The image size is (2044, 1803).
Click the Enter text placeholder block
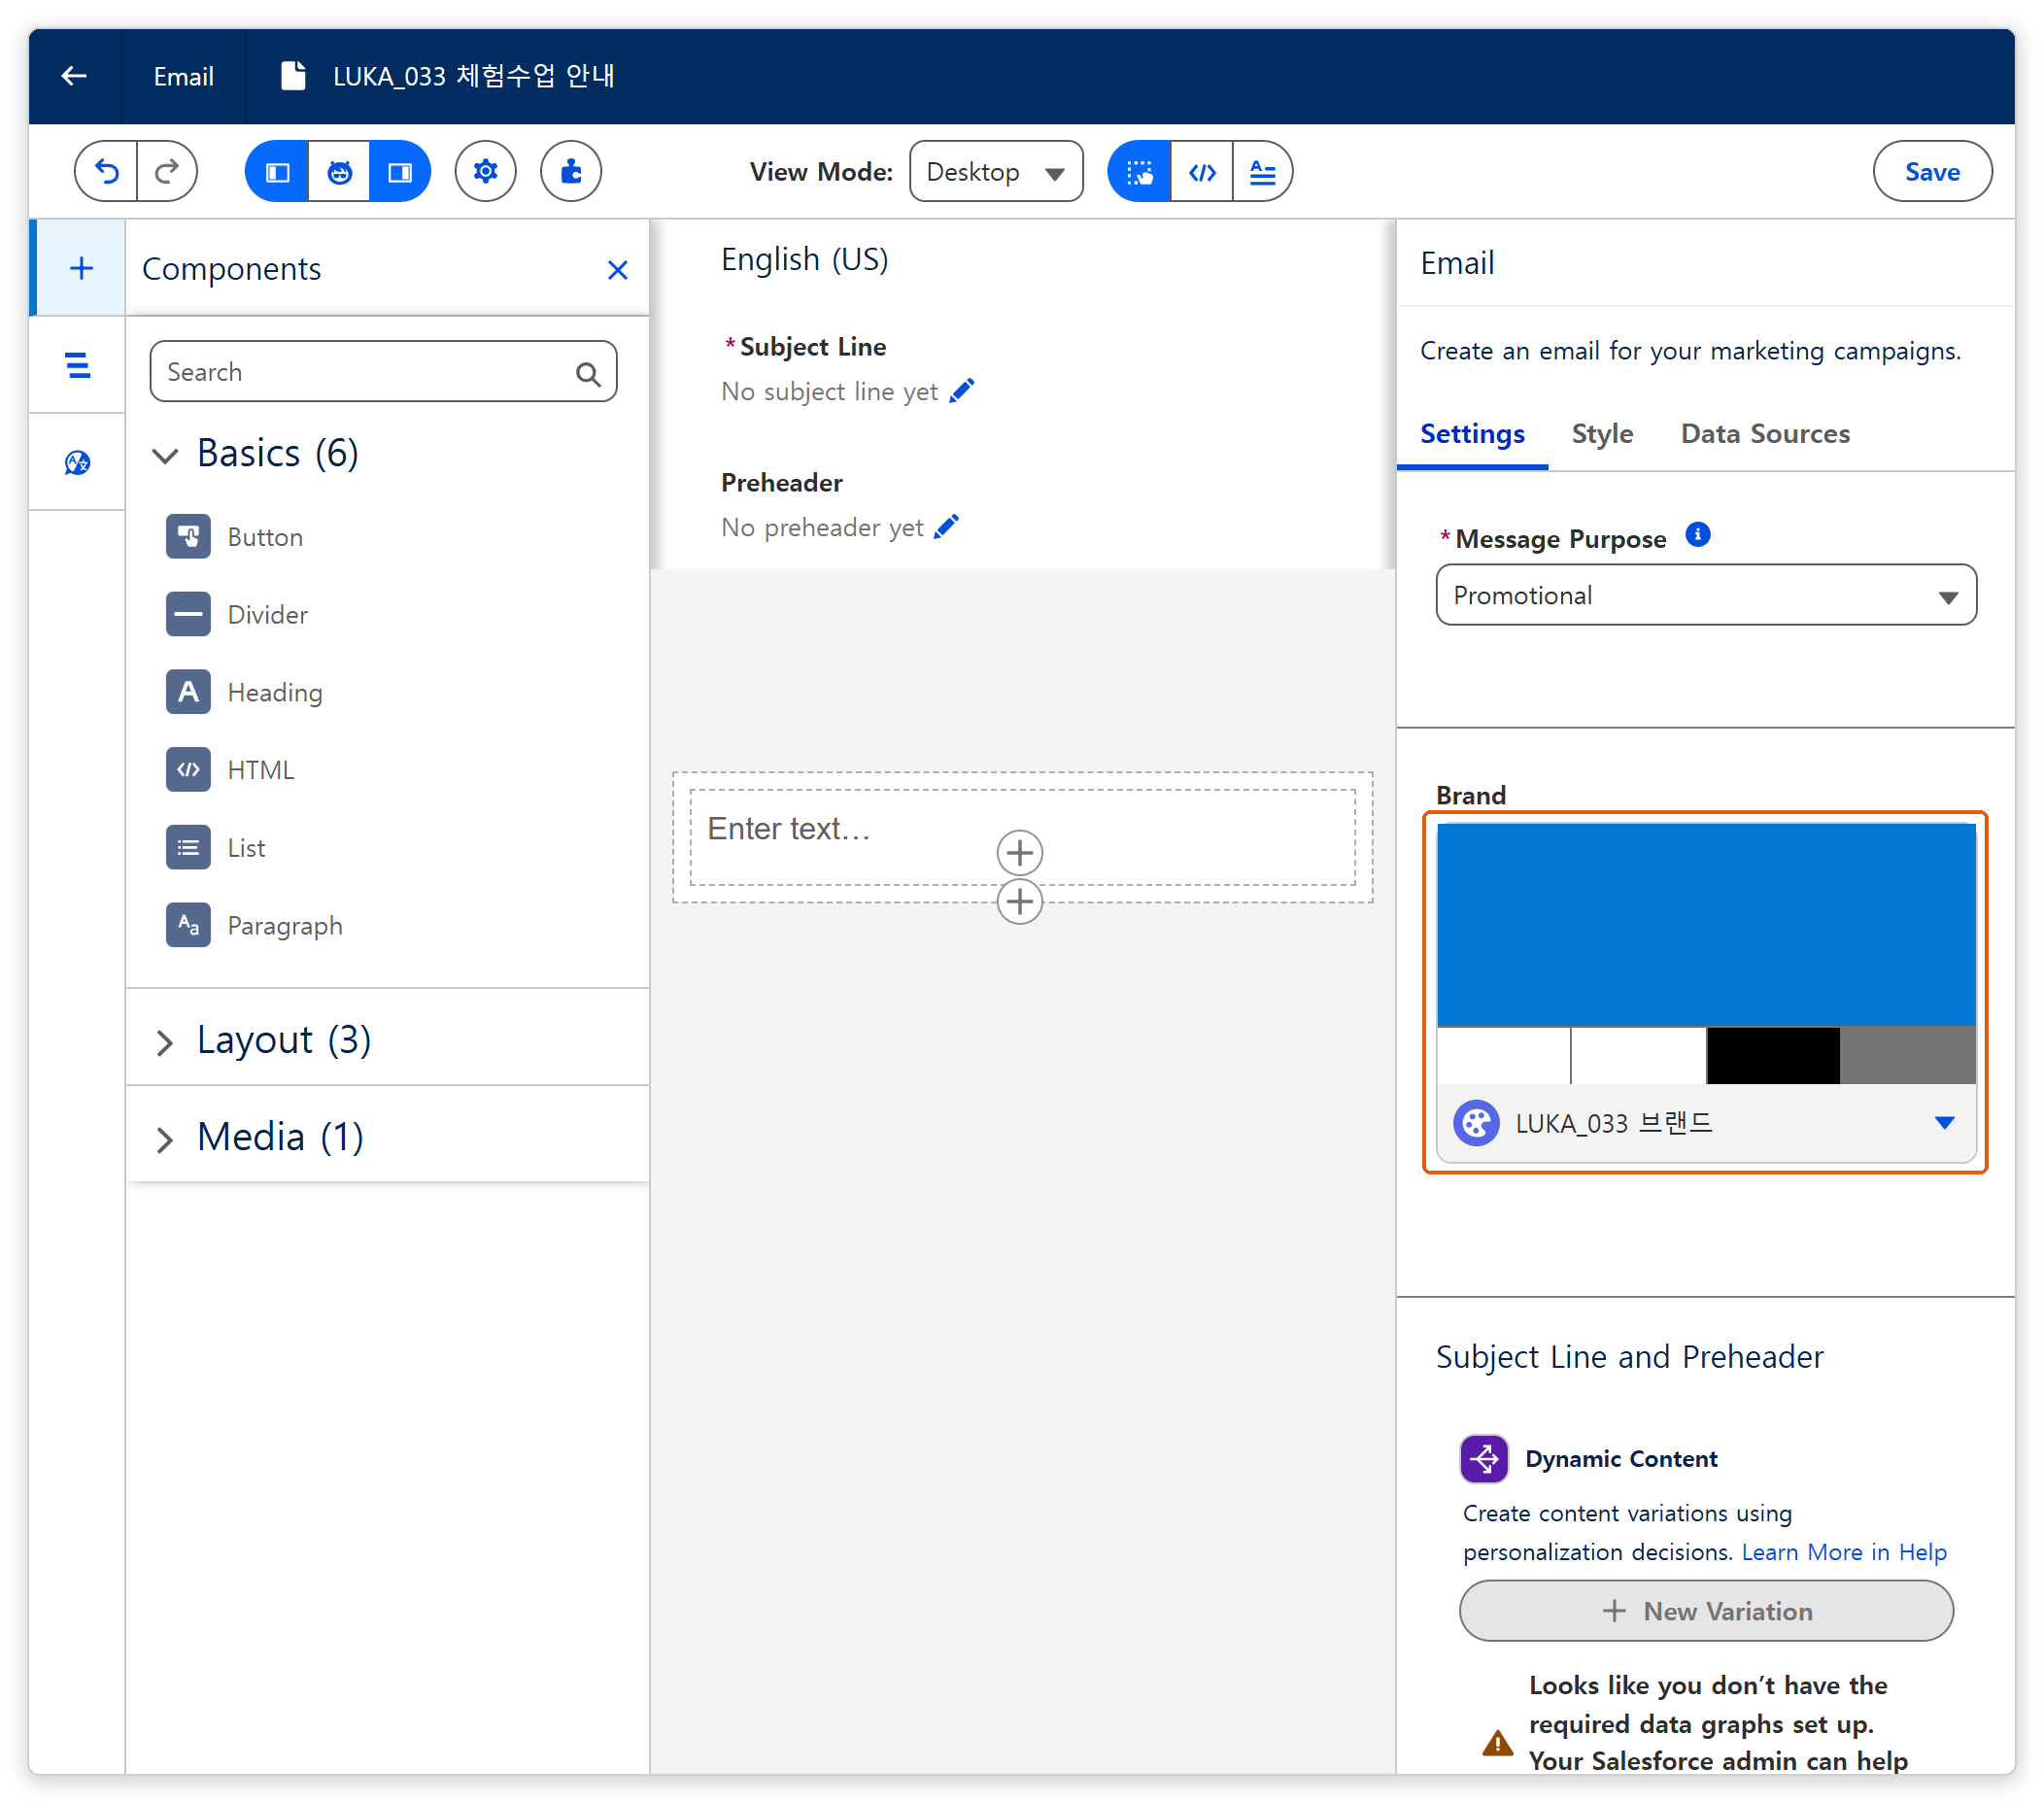(1022, 837)
